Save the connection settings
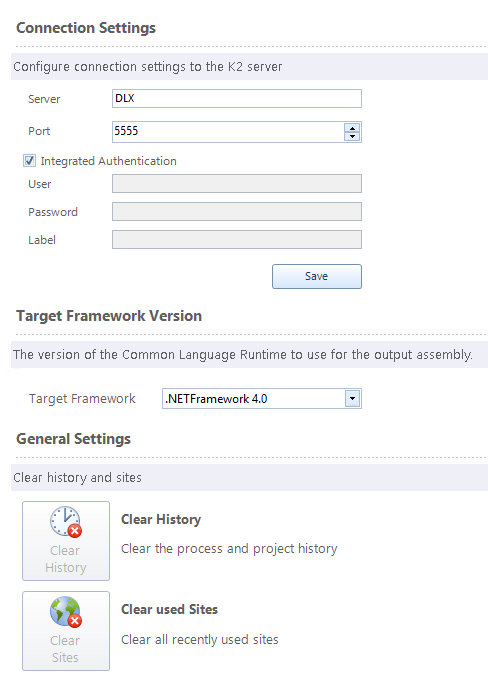The width and height of the screenshot is (488, 691). click(317, 276)
